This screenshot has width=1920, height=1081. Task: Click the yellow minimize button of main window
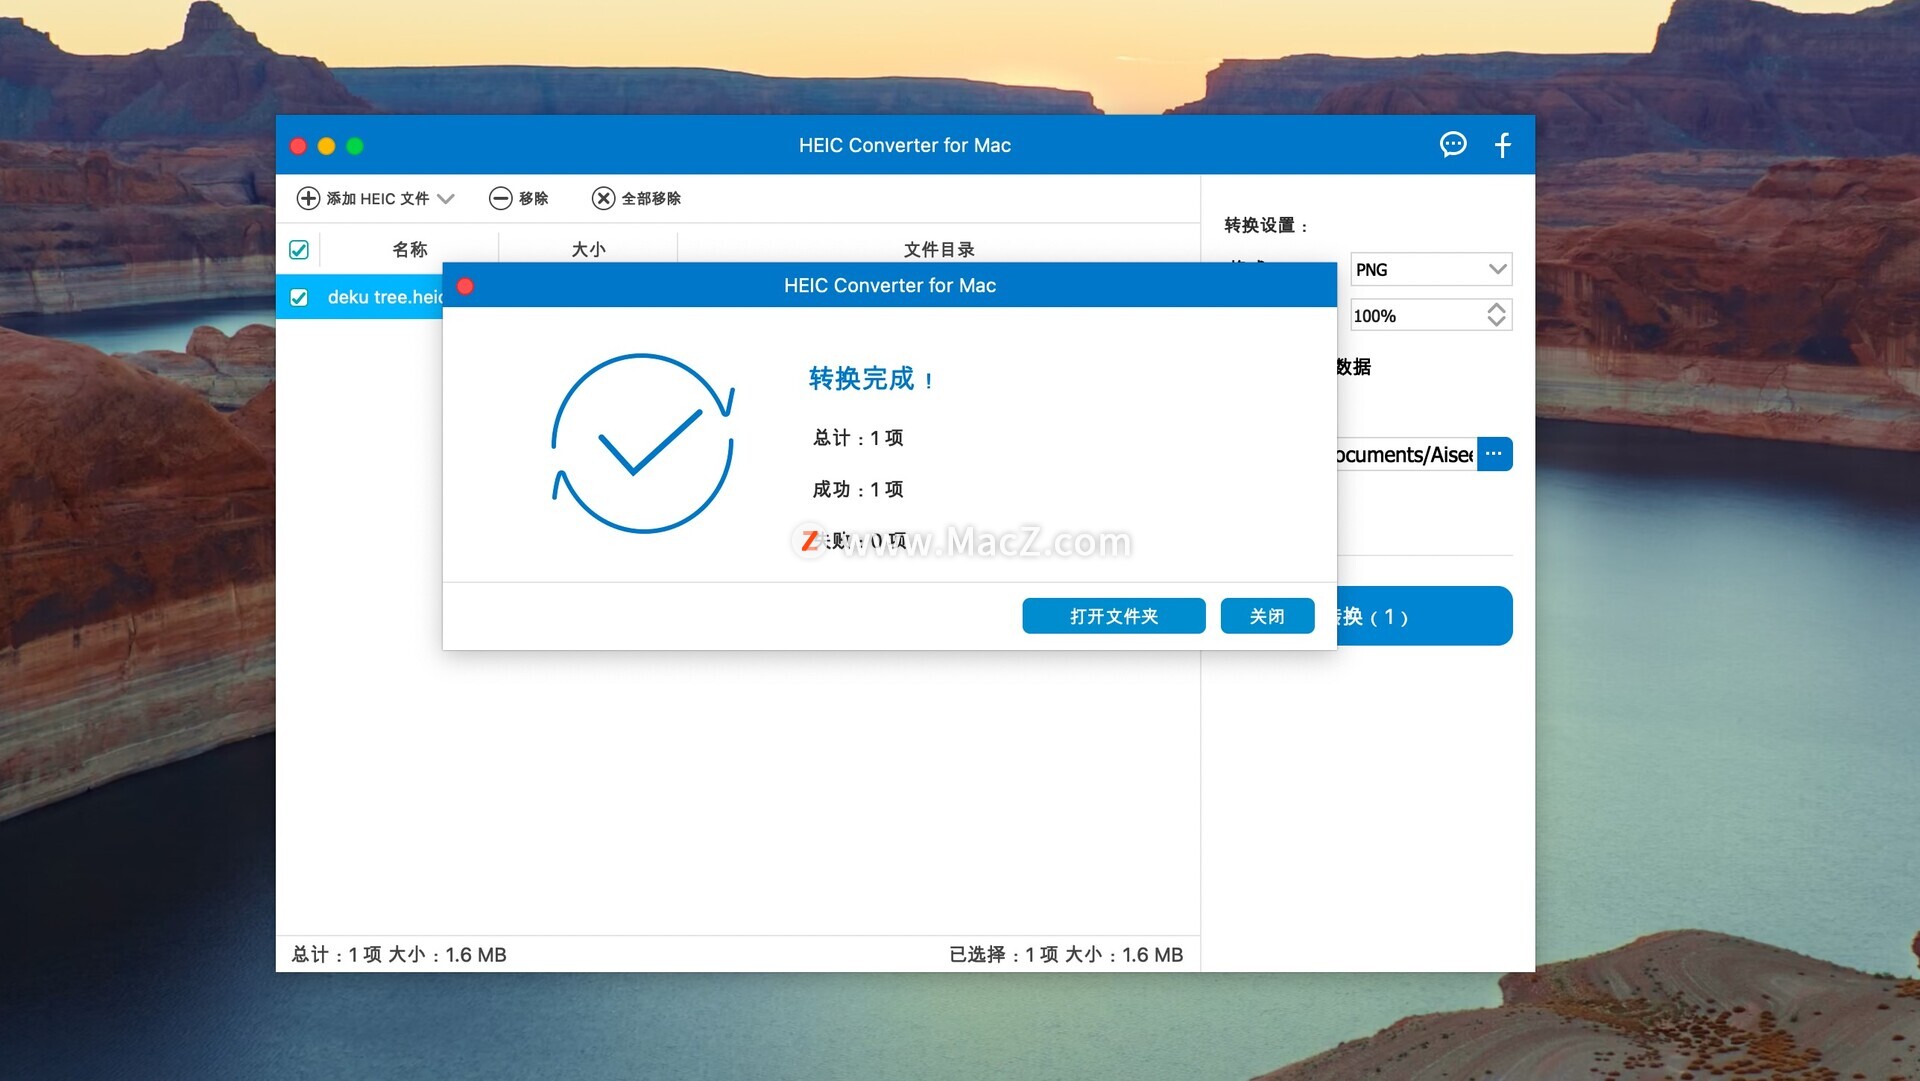coord(326,146)
